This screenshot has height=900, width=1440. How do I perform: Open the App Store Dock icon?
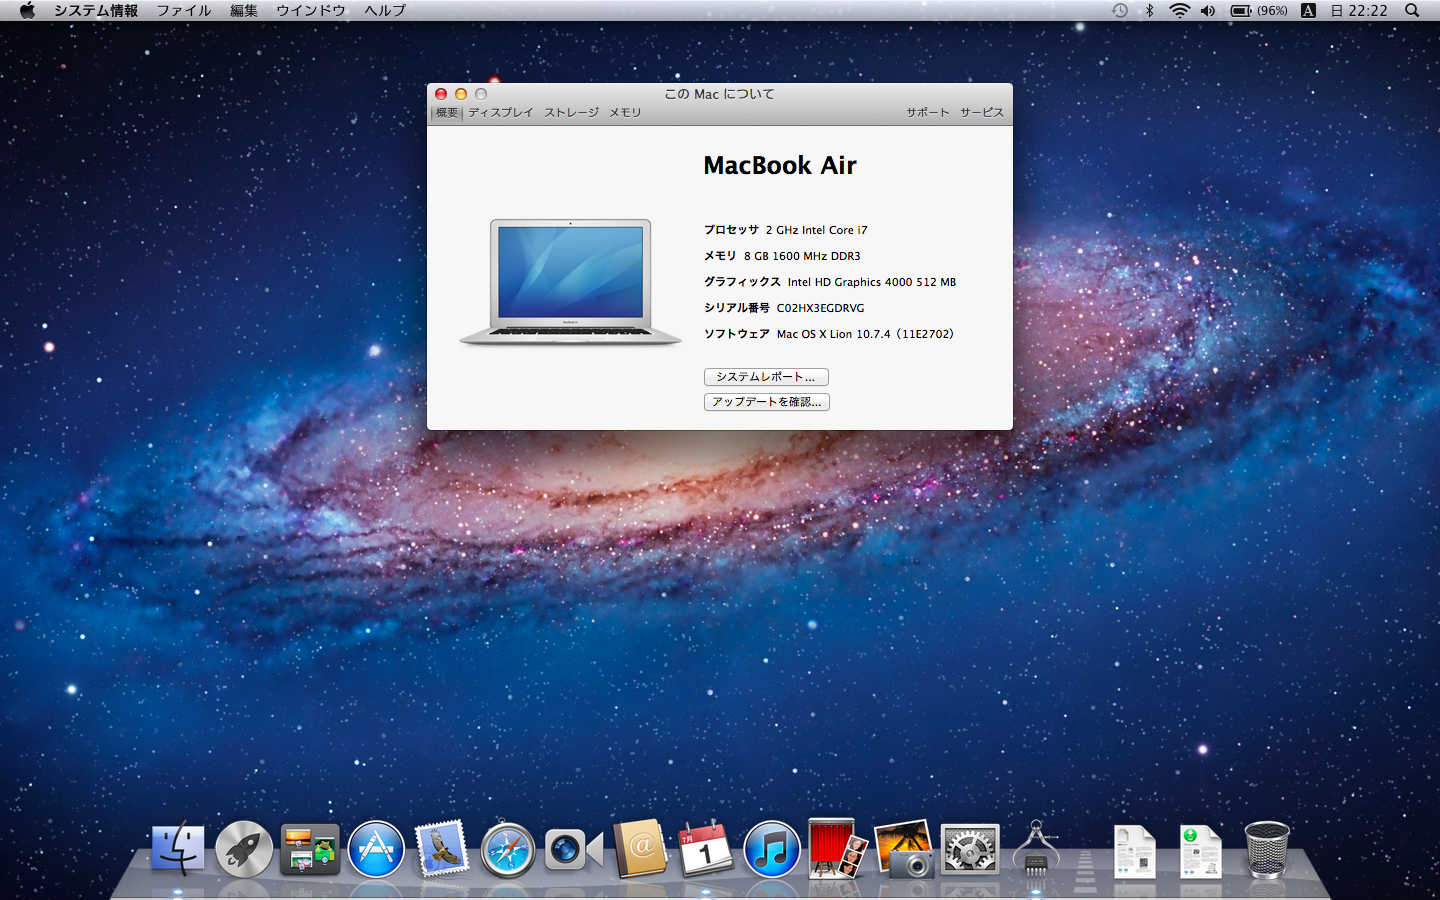(x=376, y=850)
